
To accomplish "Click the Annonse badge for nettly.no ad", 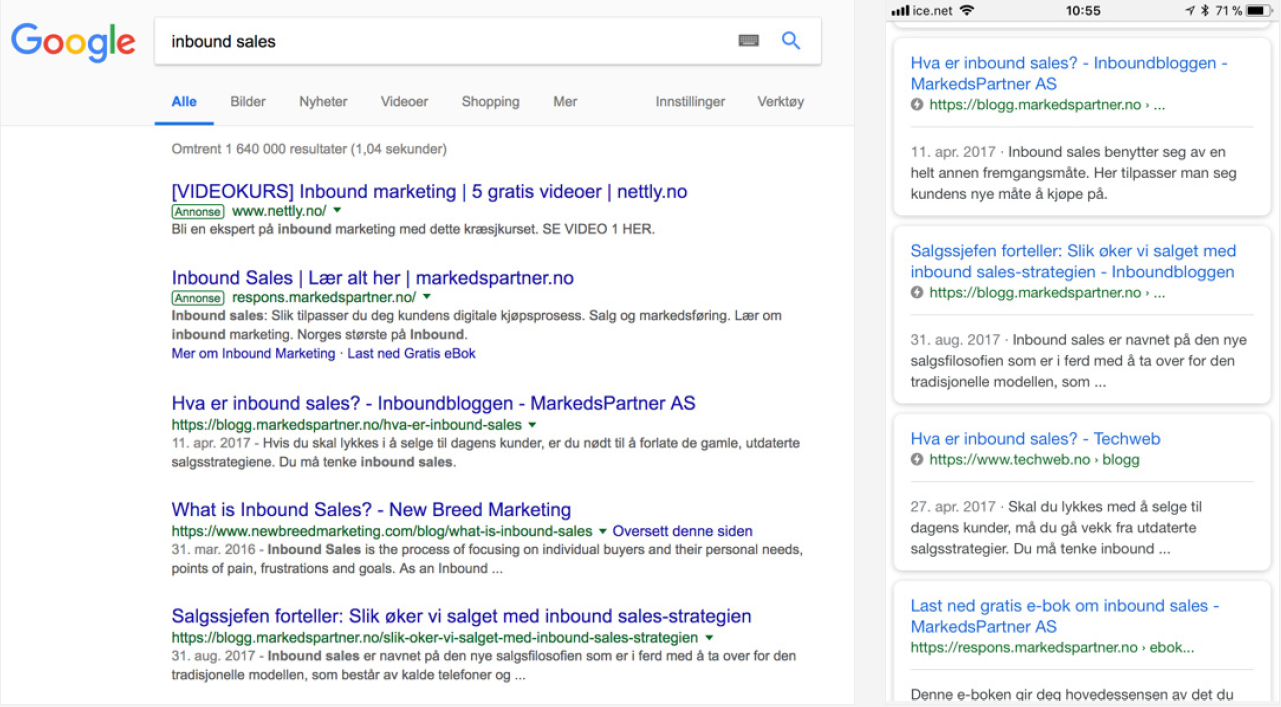I will tap(198, 212).
